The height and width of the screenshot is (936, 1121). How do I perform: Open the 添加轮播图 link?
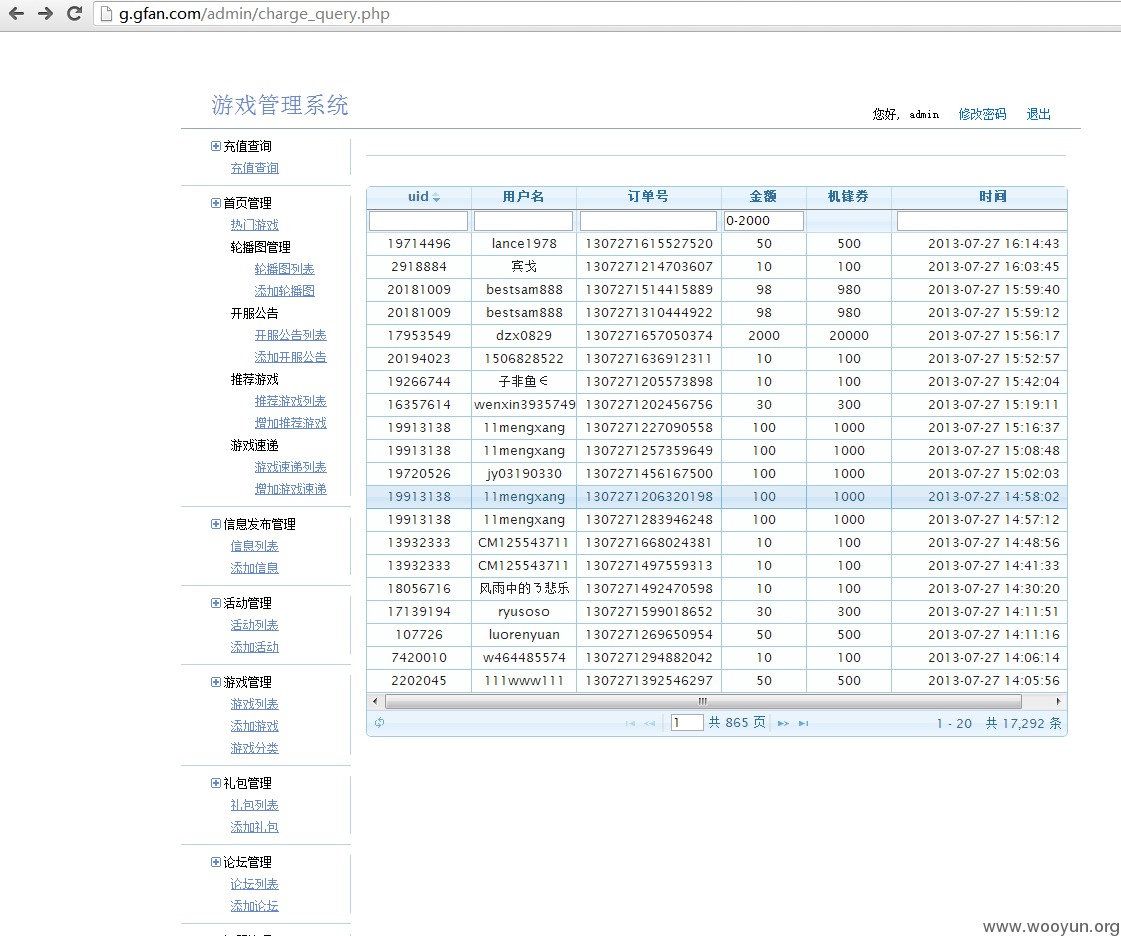tap(285, 291)
